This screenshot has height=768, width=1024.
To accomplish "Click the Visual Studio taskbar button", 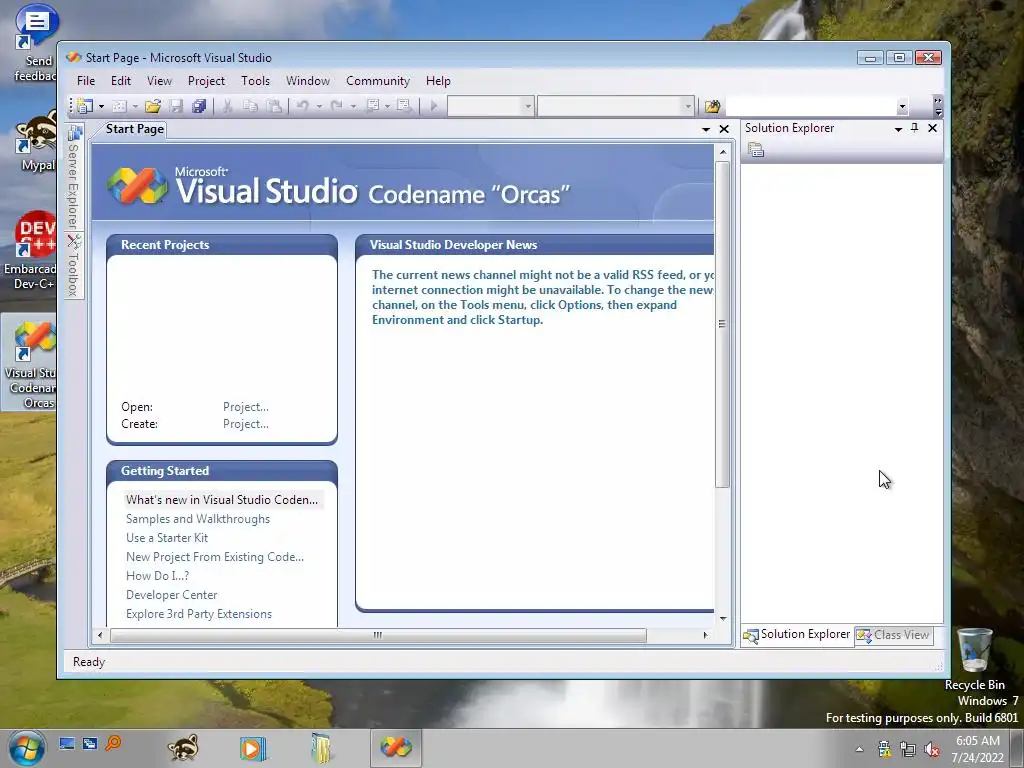I will 396,748.
